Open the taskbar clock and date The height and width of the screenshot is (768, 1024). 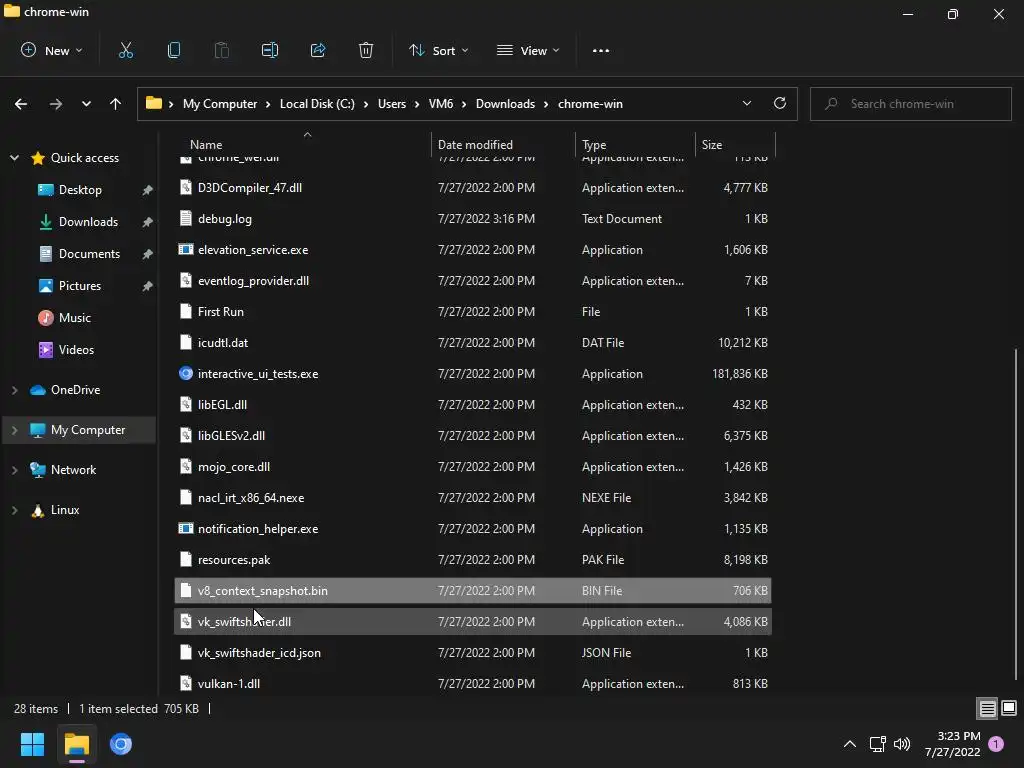pyautogui.click(x=952, y=744)
